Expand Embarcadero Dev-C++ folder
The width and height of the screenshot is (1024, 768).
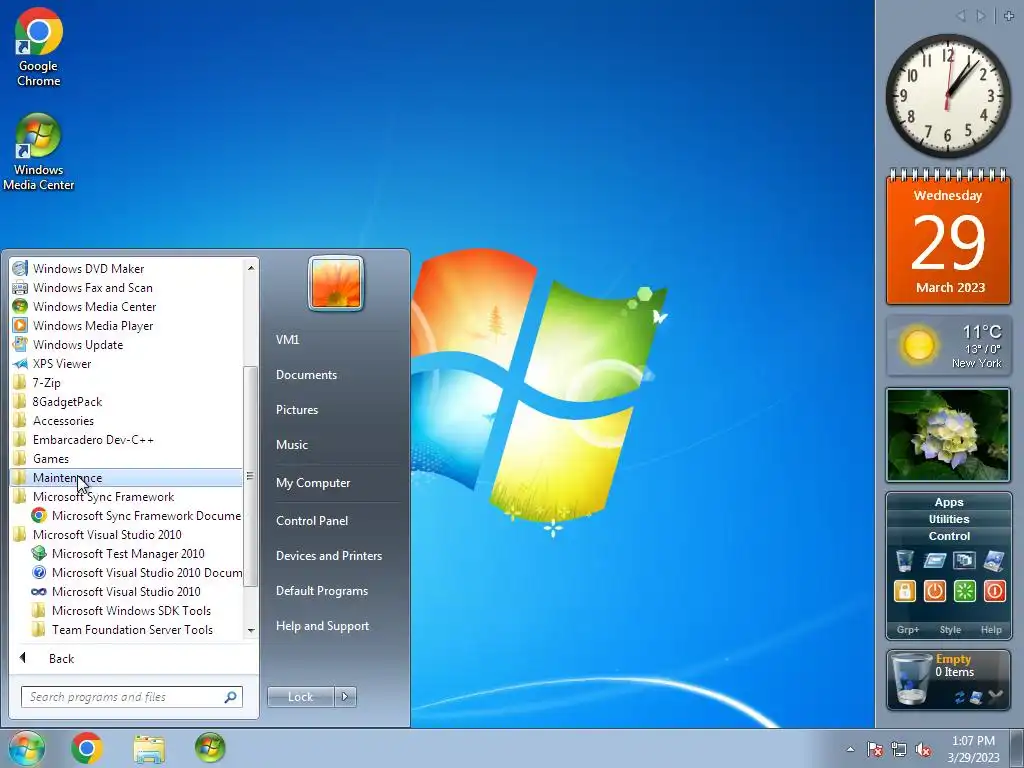click(x=126, y=440)
